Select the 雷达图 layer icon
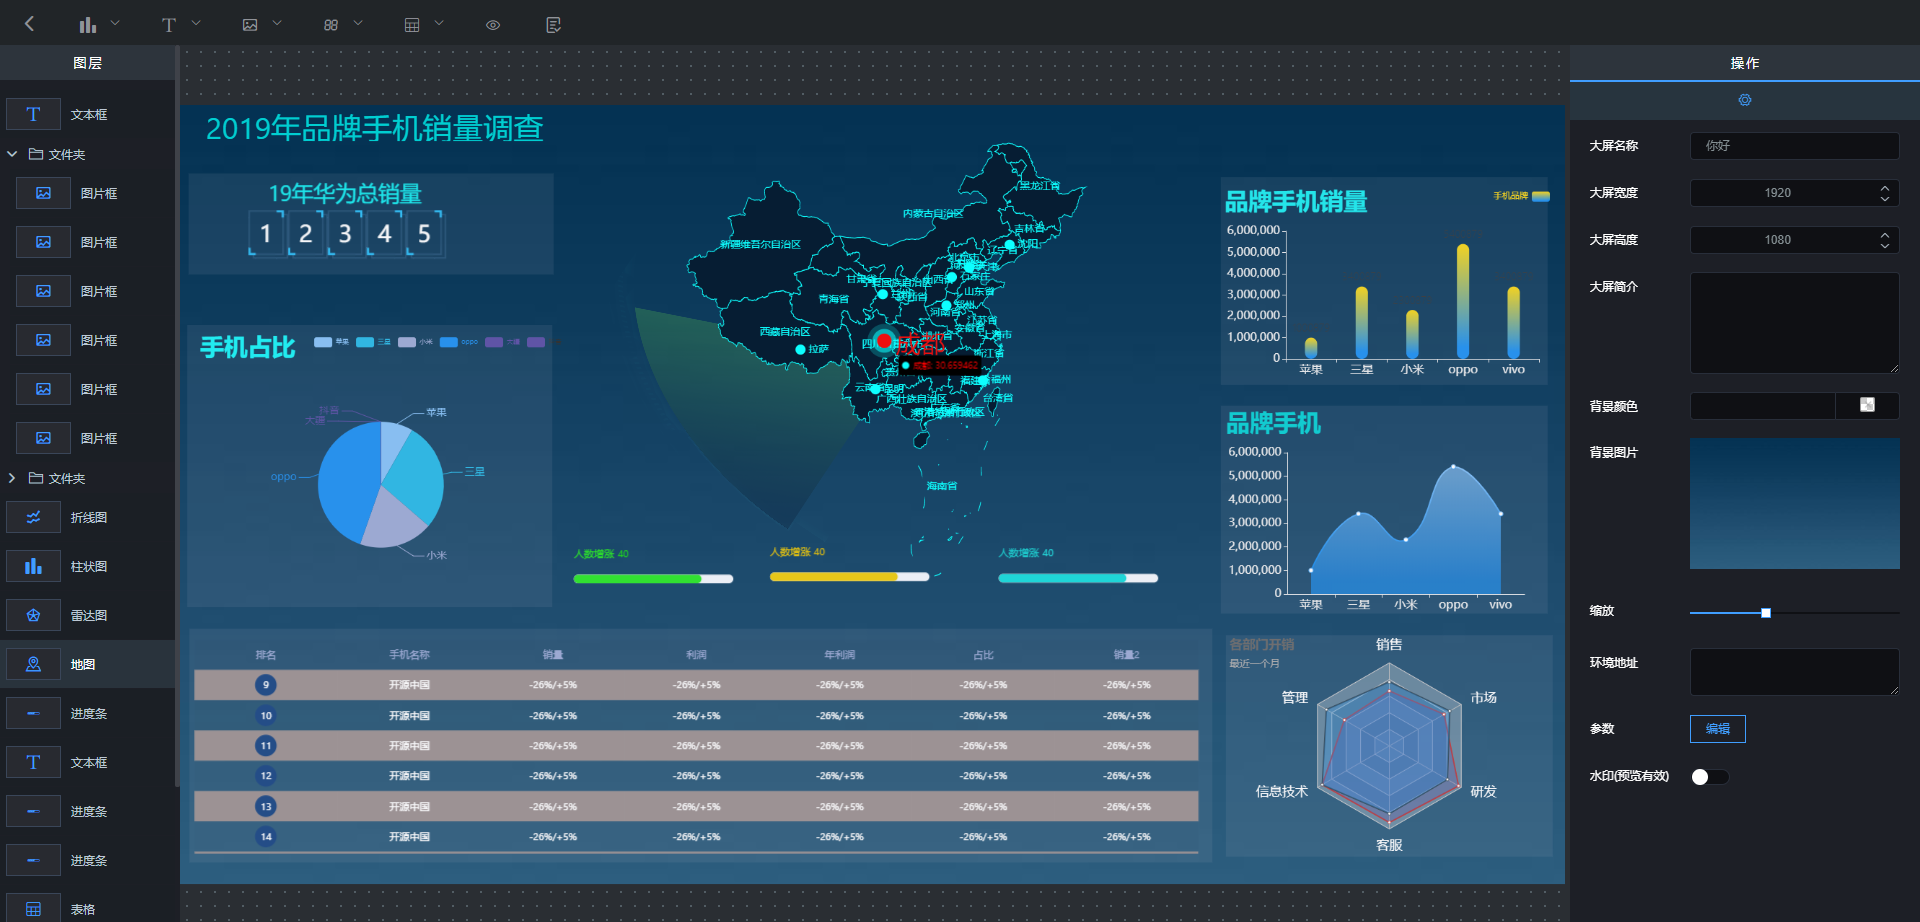 click(33, 616)
